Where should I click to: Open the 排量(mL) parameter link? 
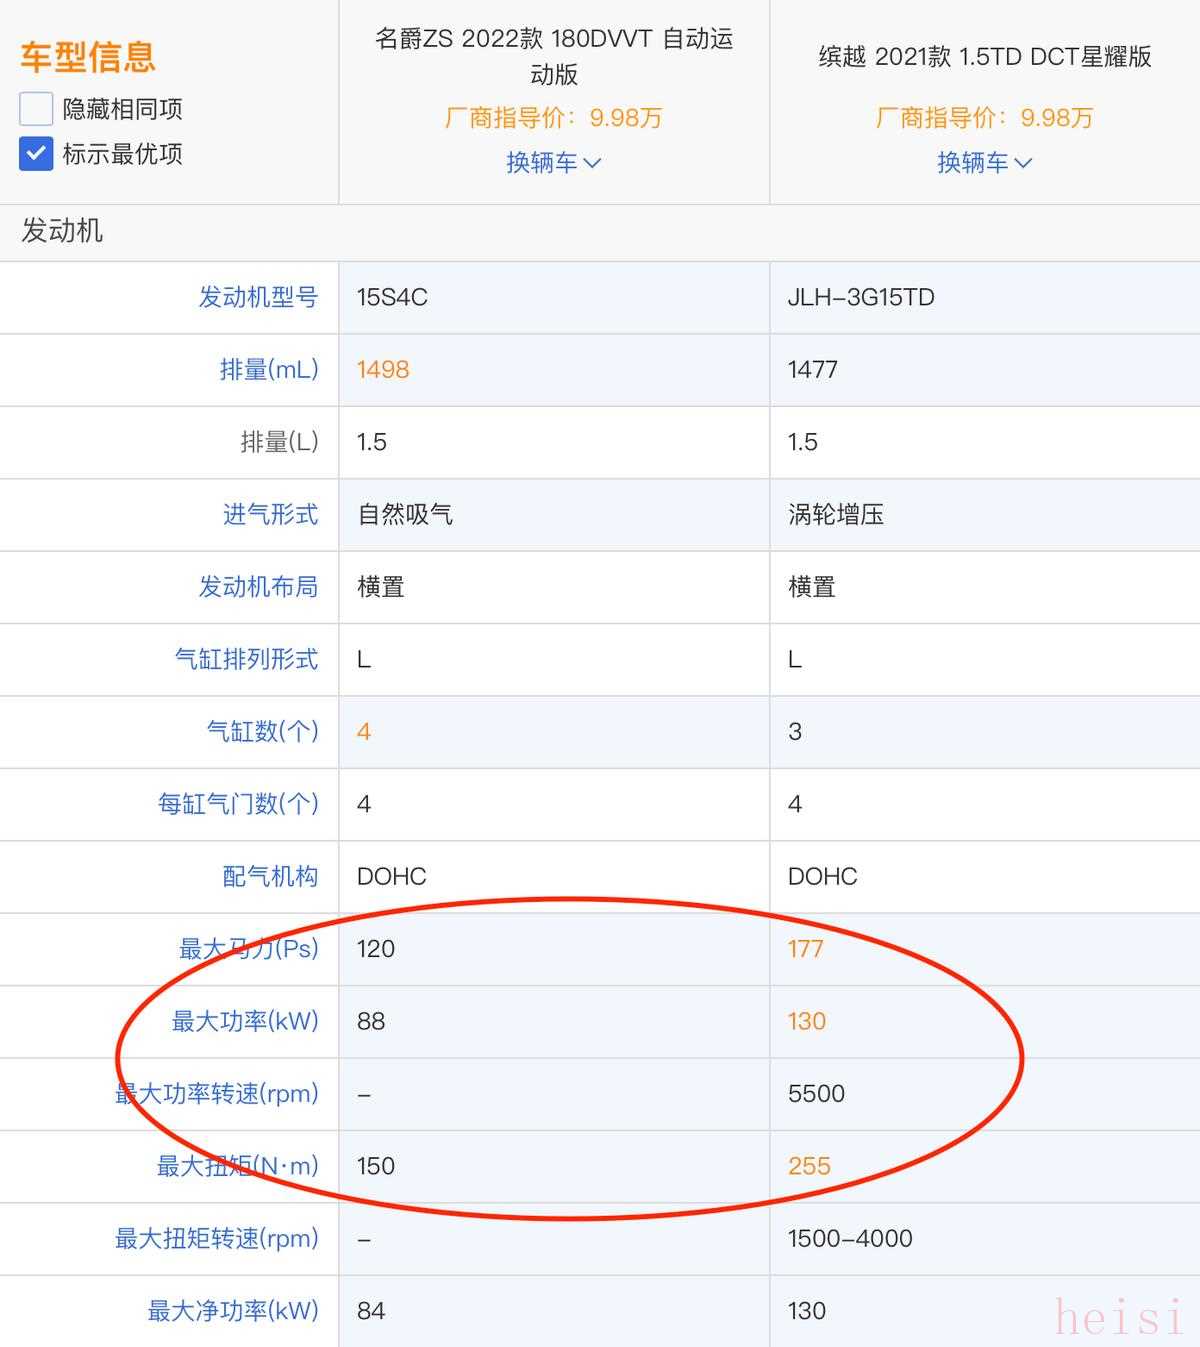click(268, 369)
